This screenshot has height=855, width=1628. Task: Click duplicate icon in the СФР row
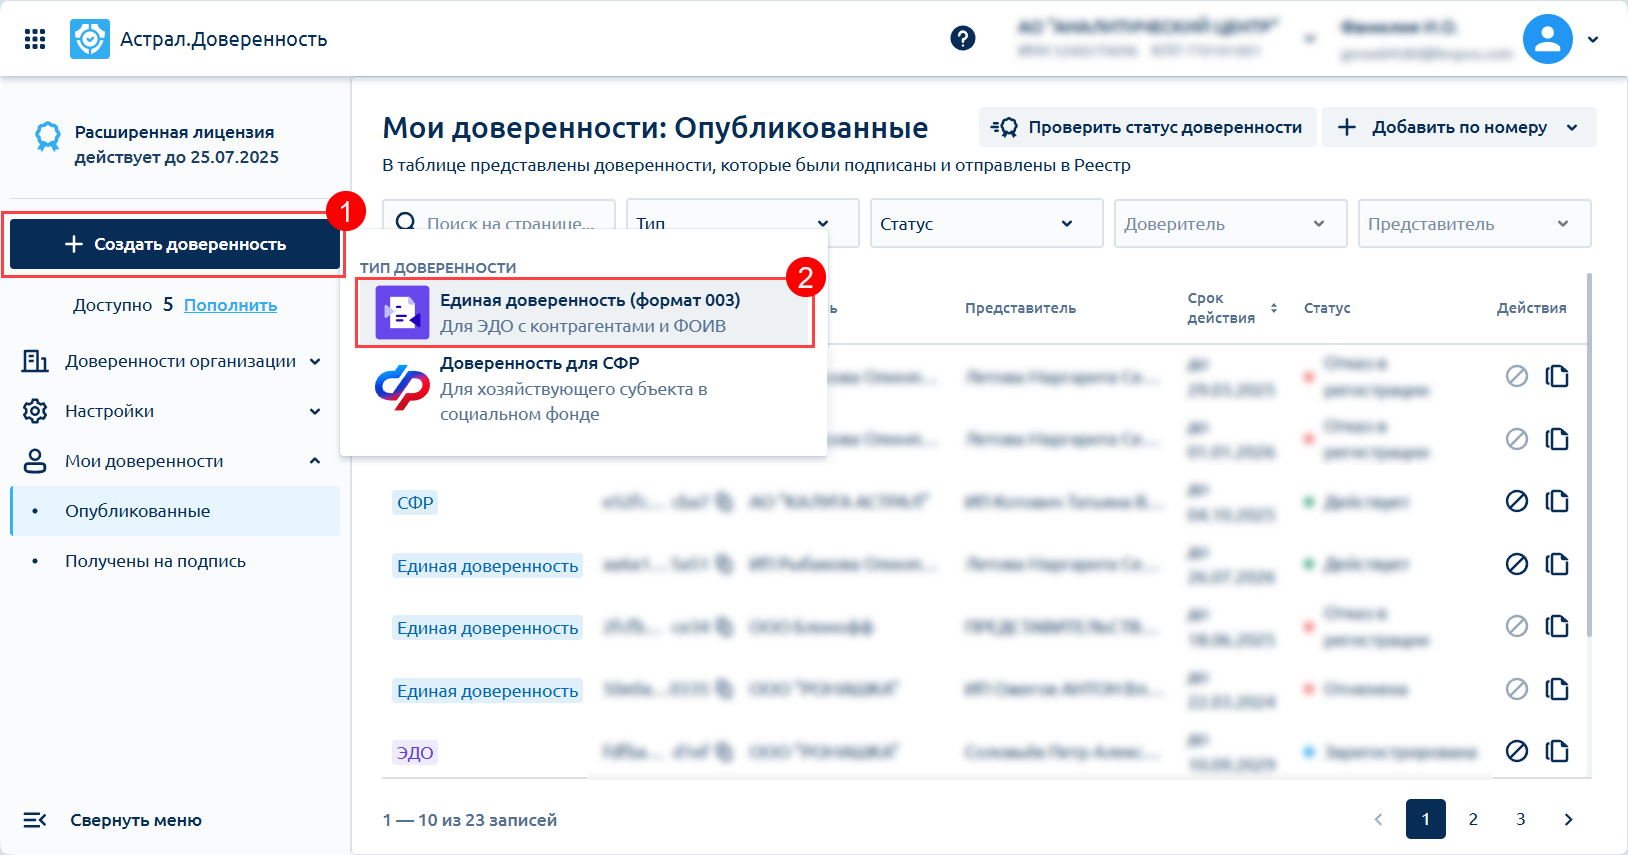(1557, 501)
